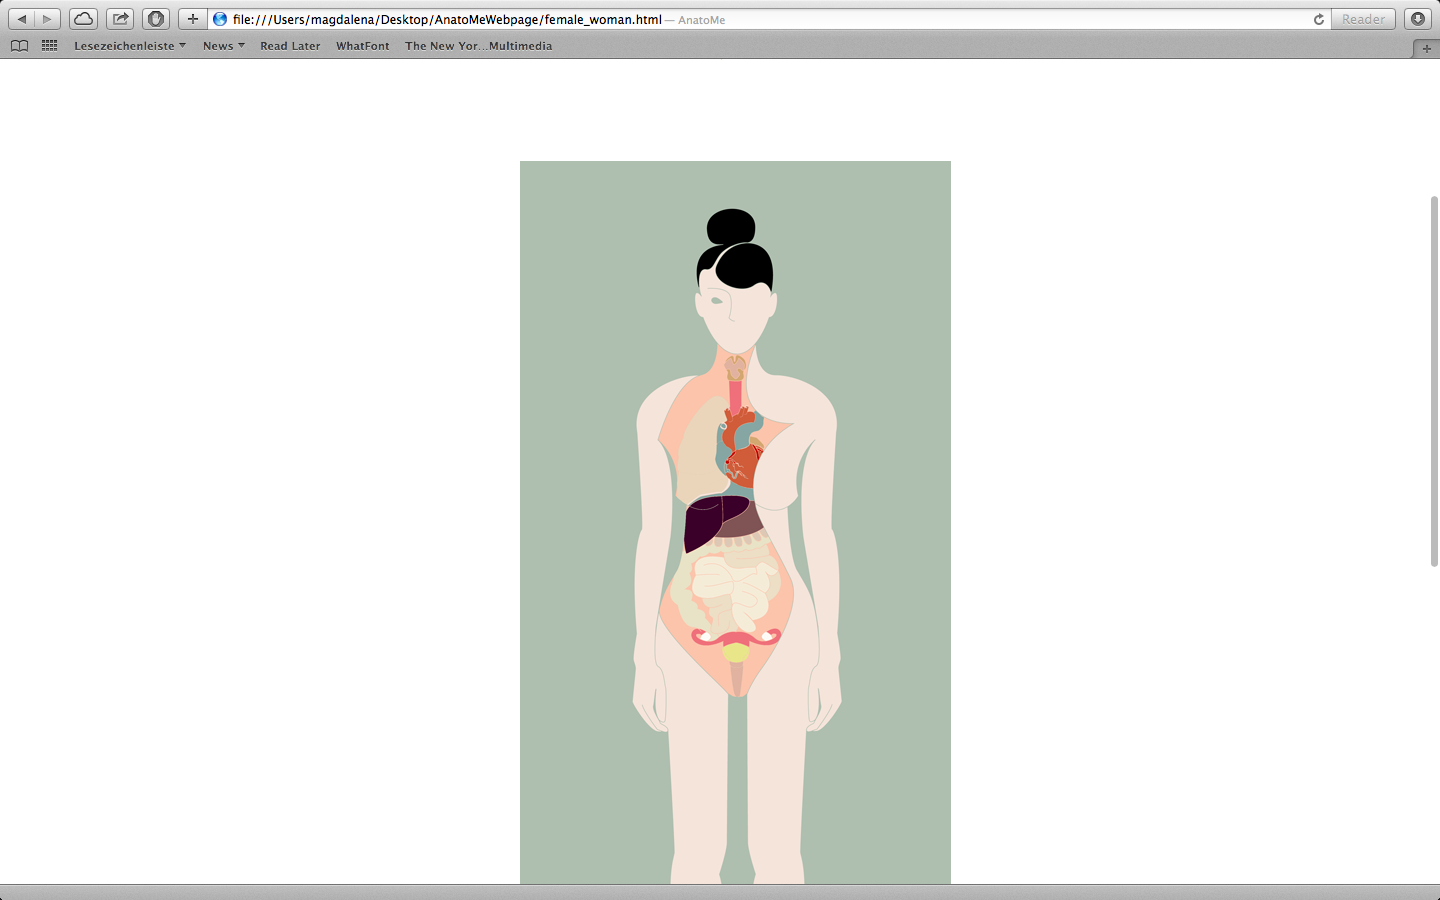
Task: Expand the News bookmarks folder
Action: (223, 46)
